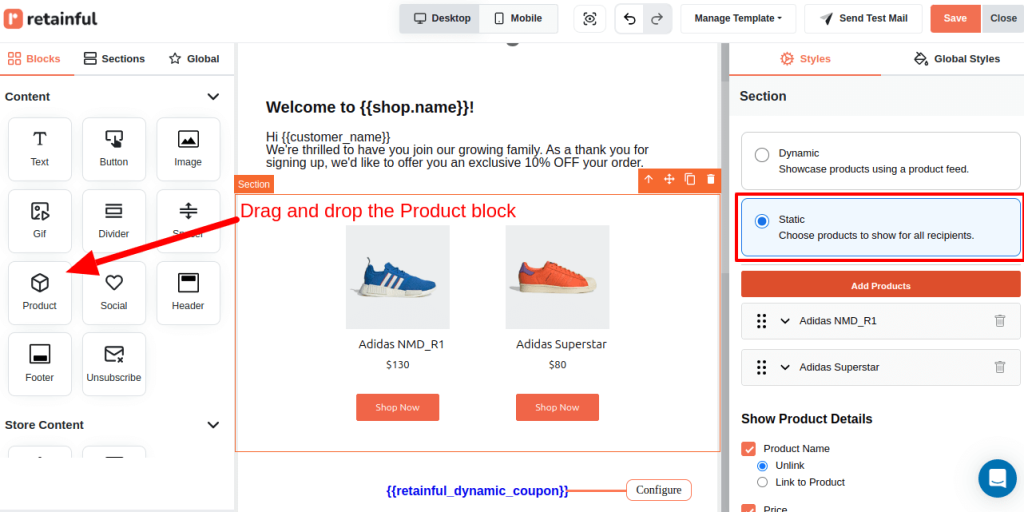1024x512 pixels.
Task: Delete Adidas NMD_R1 from product list
Action: pyautogui.click(x=1000, y=321)
